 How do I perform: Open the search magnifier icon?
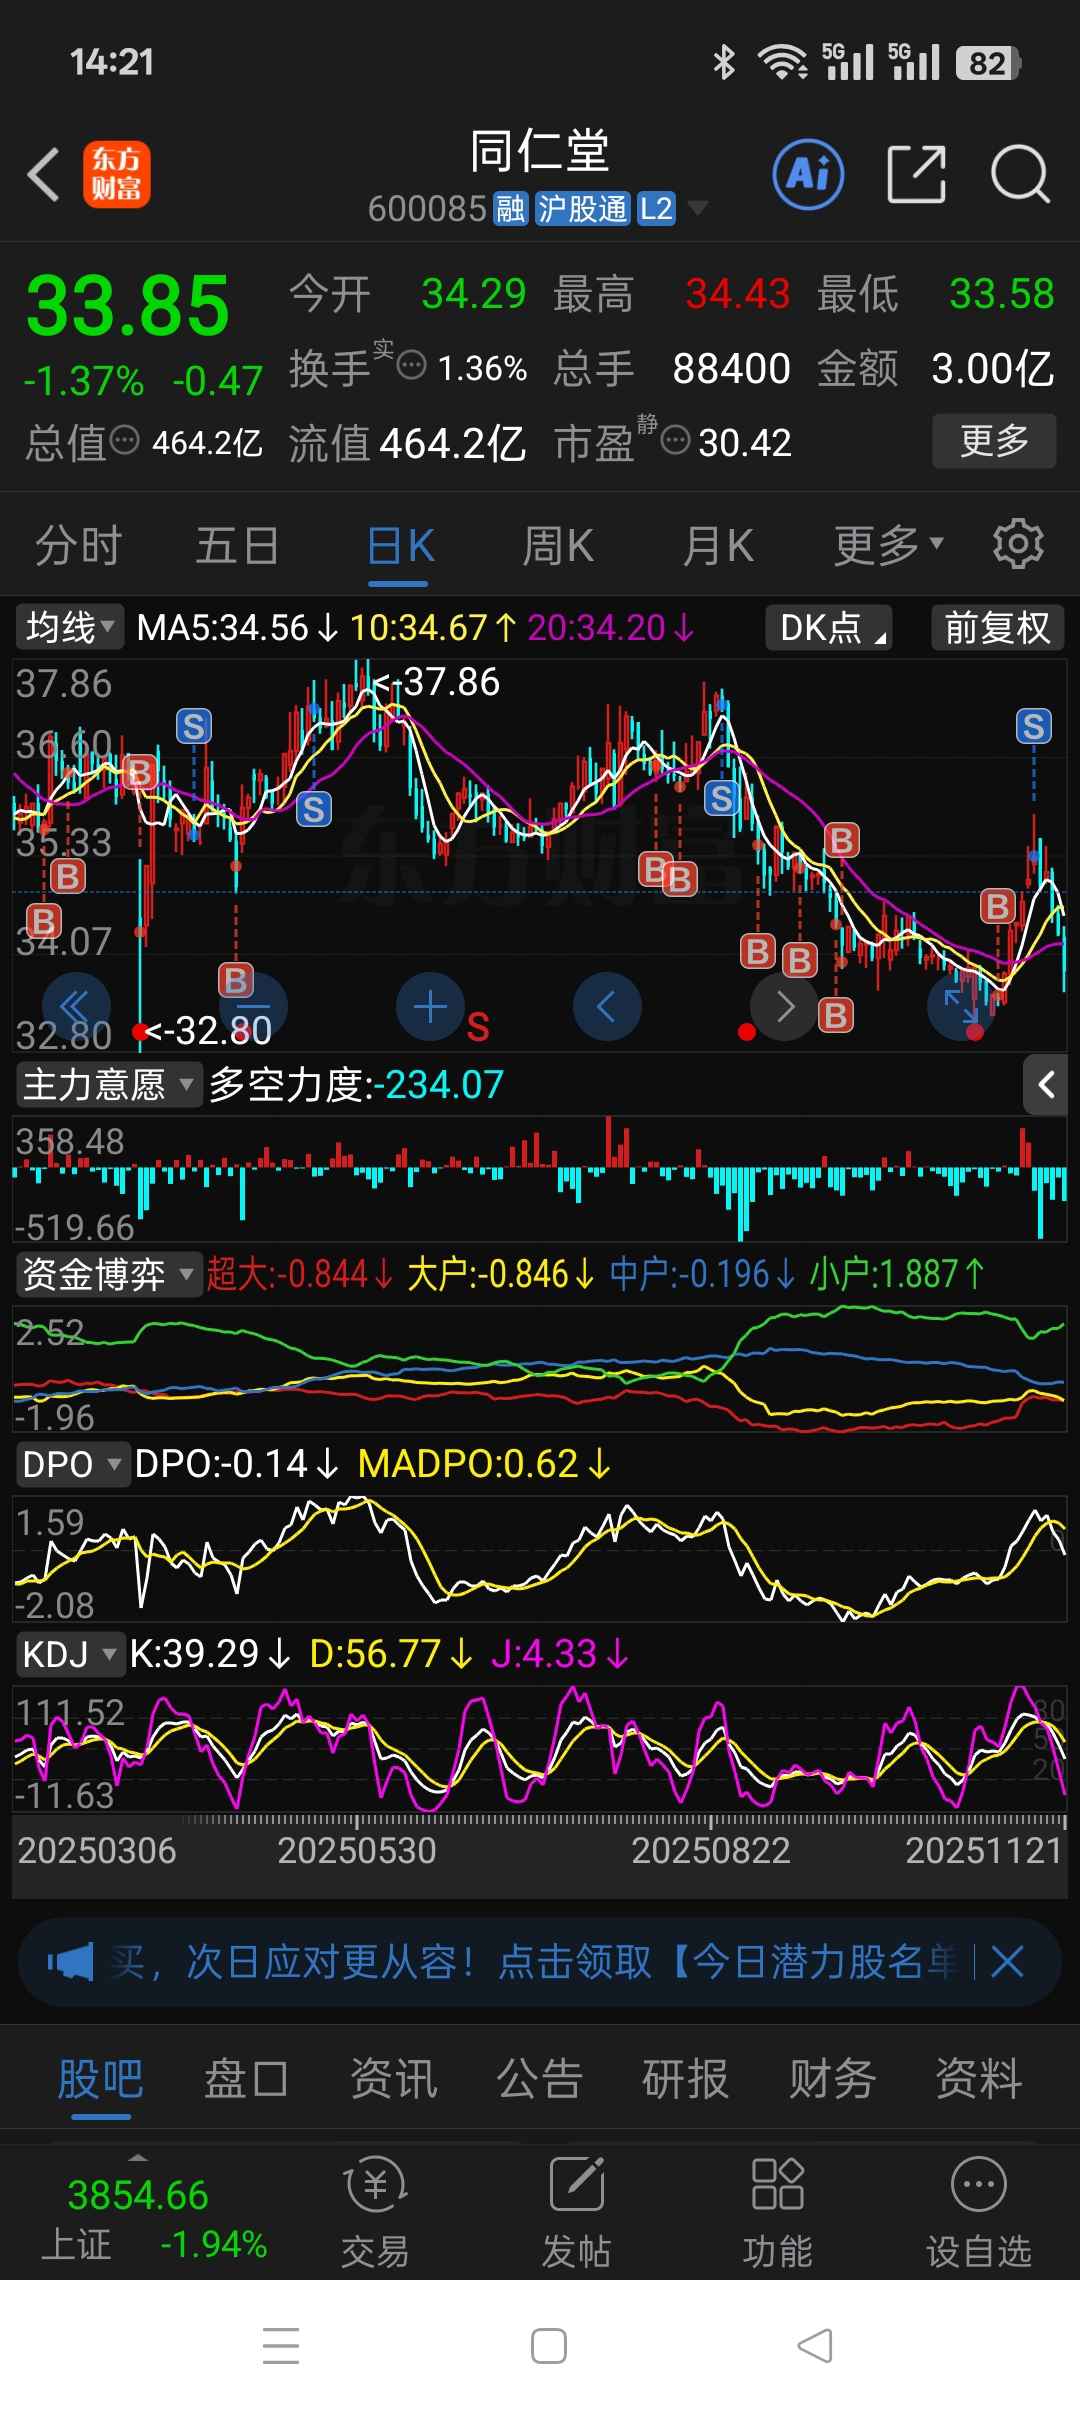coord(1020,174)
